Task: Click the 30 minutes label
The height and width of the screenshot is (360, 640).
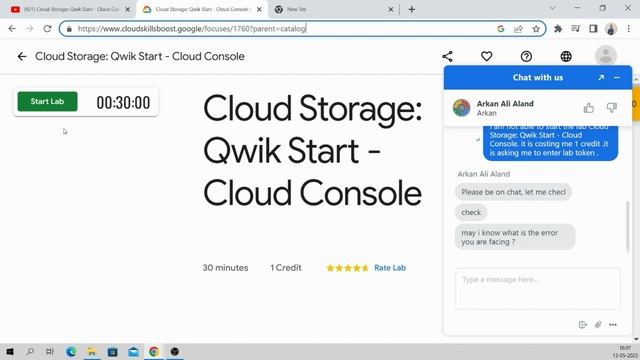Action: tap(225, 268)
